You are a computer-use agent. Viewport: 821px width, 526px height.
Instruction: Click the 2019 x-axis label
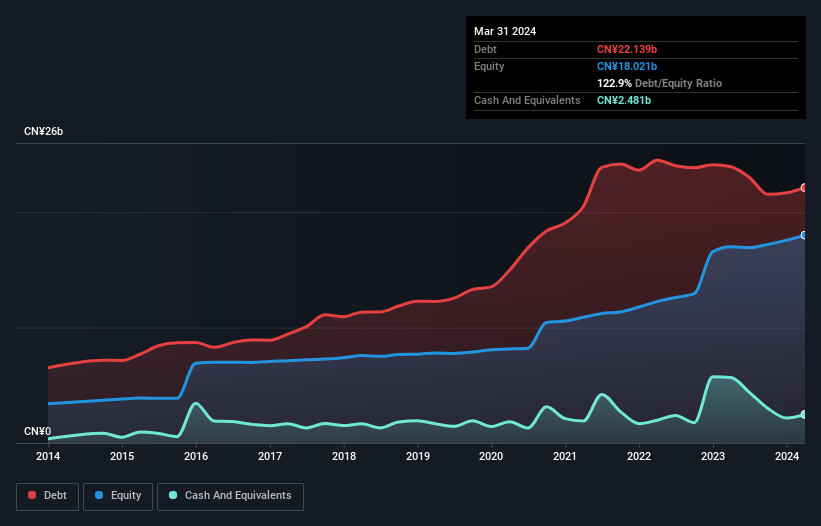pos(418,456)
